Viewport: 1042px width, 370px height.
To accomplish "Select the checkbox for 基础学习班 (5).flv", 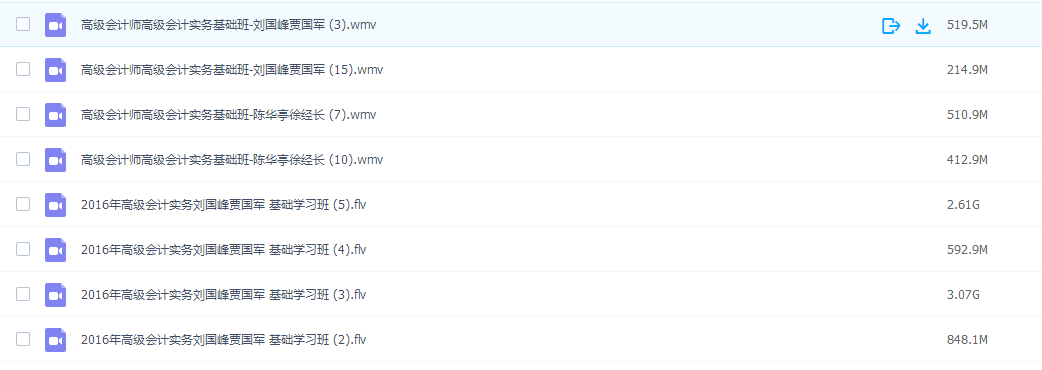I will [x=23, y=204].
